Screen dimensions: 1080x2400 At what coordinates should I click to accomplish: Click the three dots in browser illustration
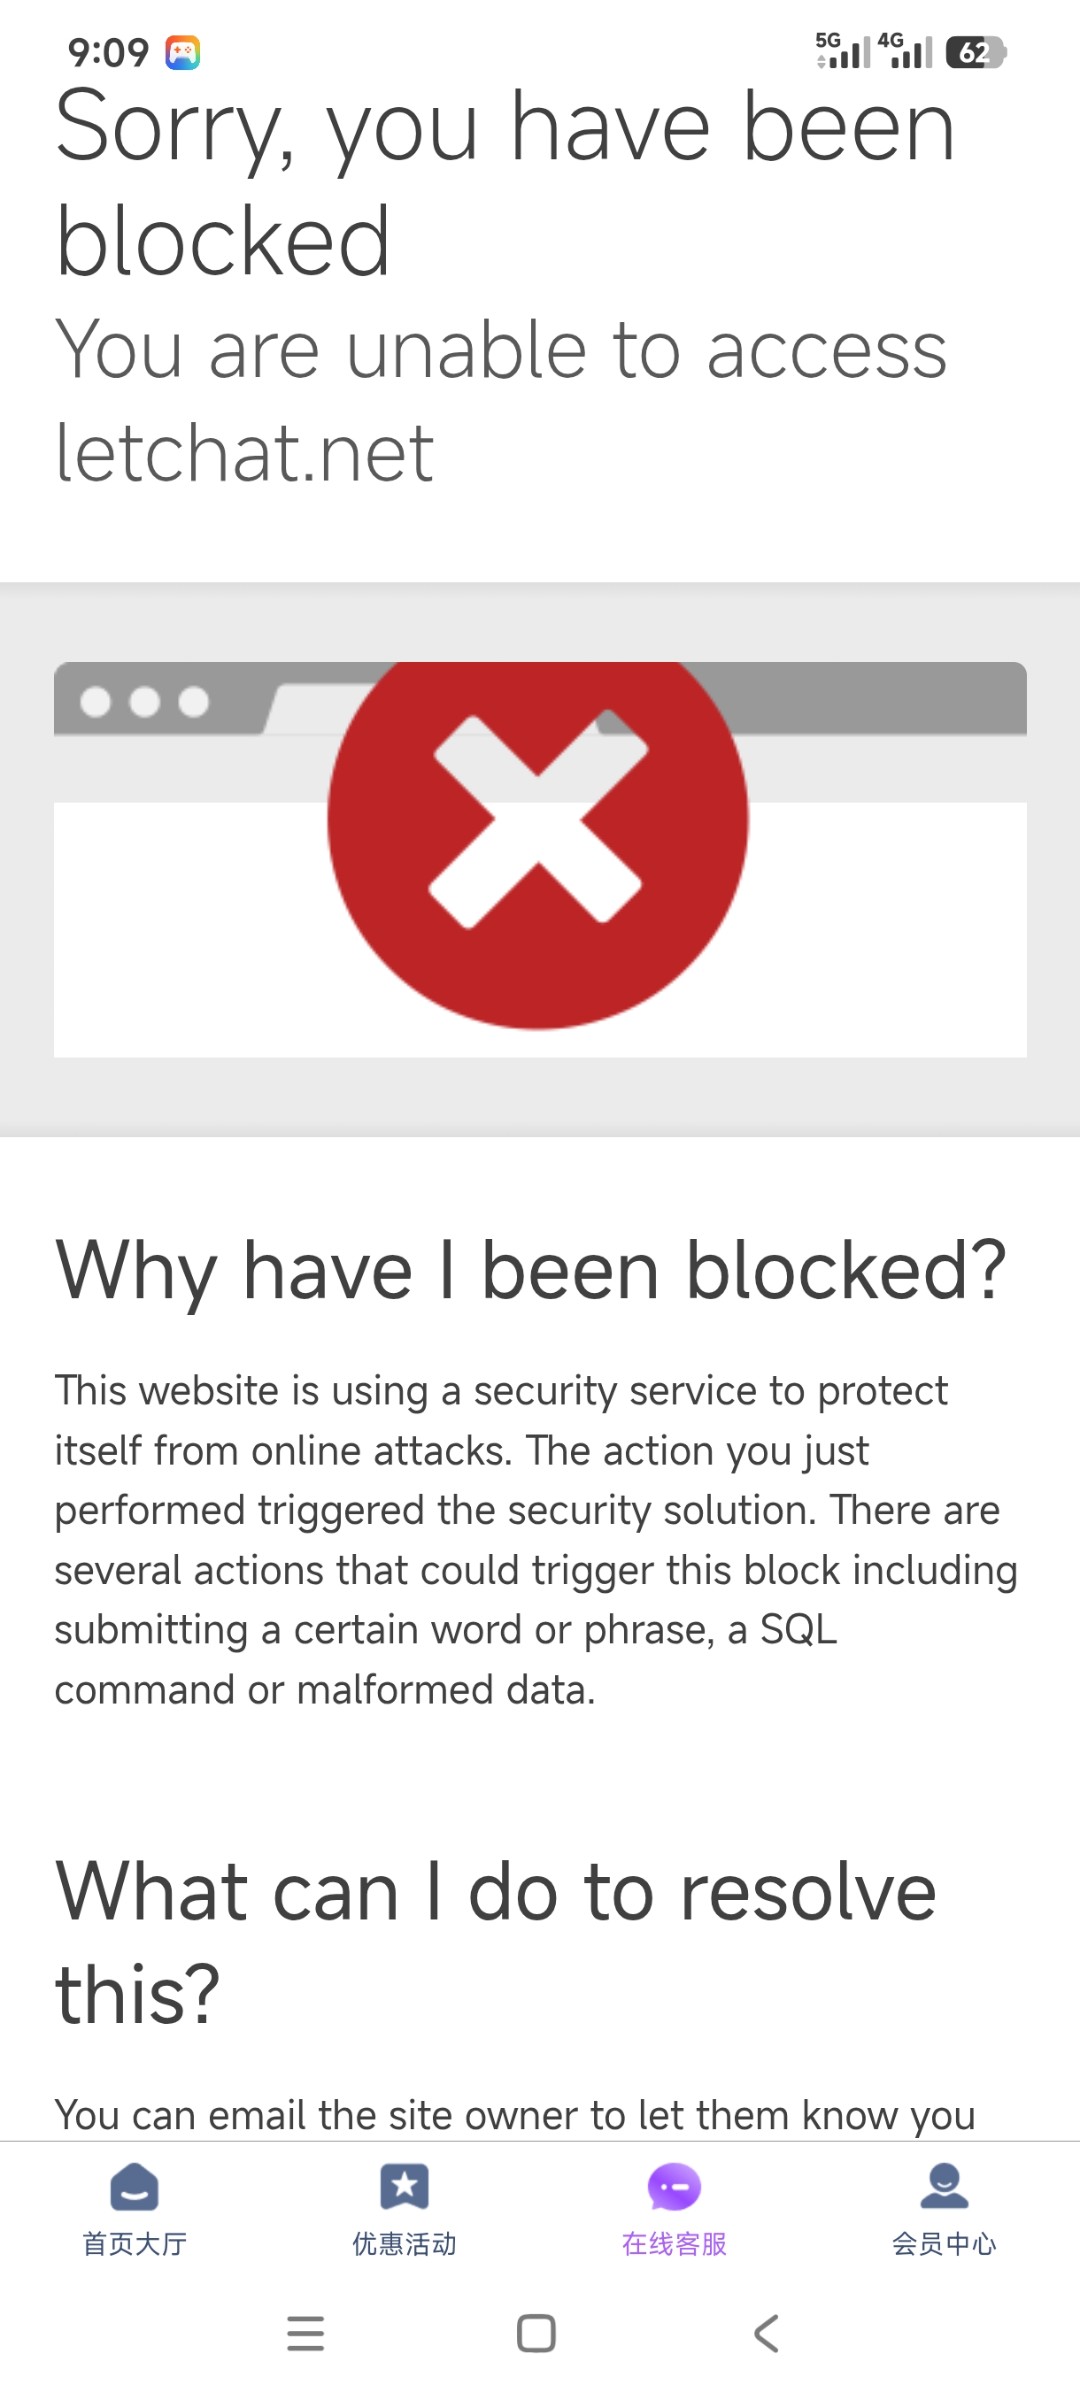(x=144, y=702)
